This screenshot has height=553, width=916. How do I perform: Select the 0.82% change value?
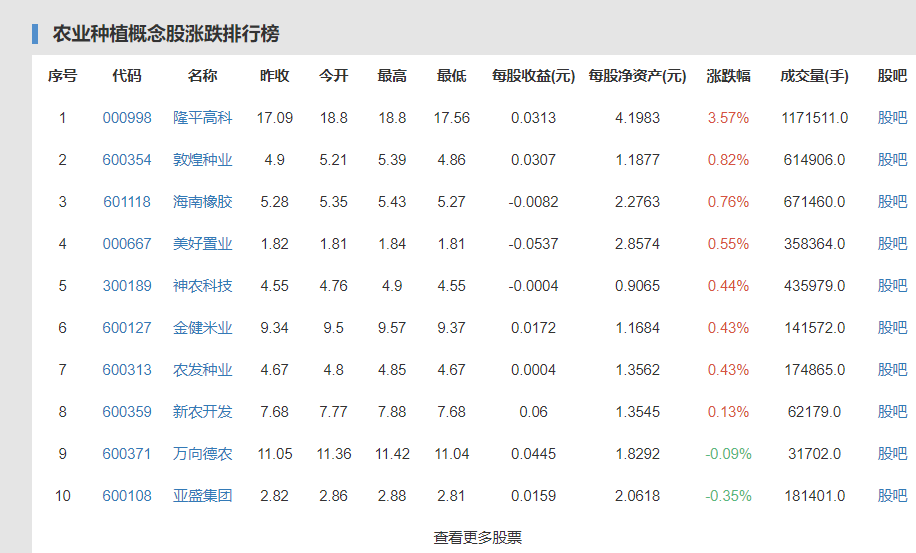pos(728,160)
